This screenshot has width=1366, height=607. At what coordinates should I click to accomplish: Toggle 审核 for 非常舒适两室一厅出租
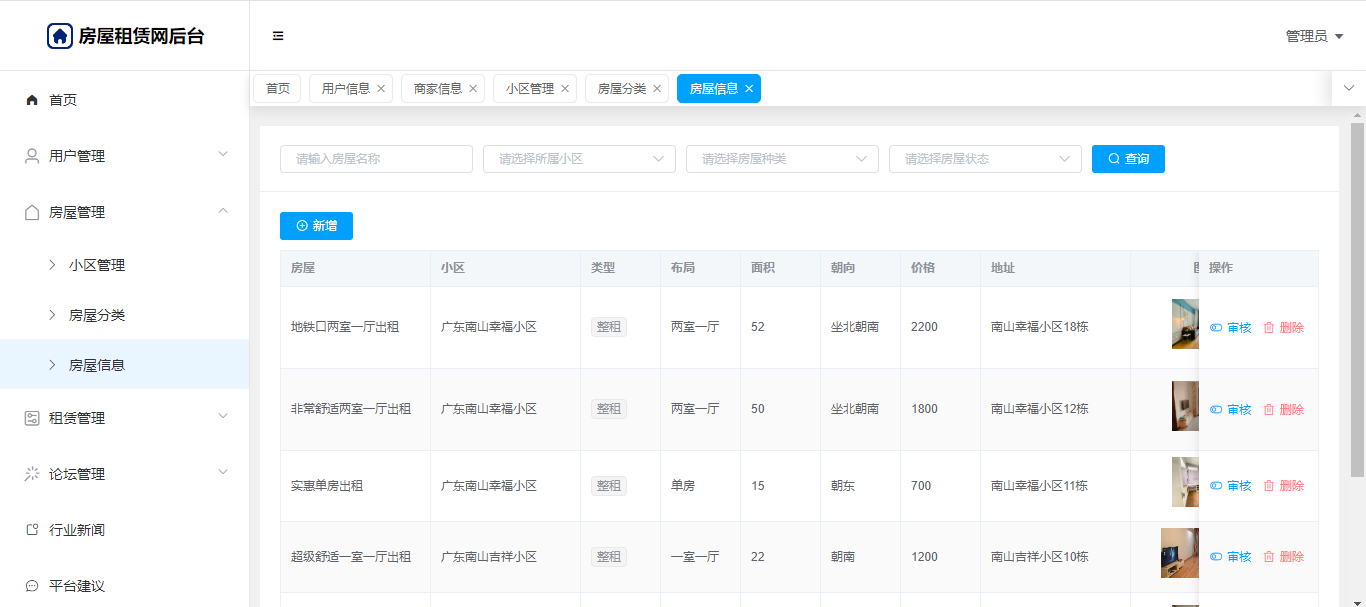tap(1231, 409)
